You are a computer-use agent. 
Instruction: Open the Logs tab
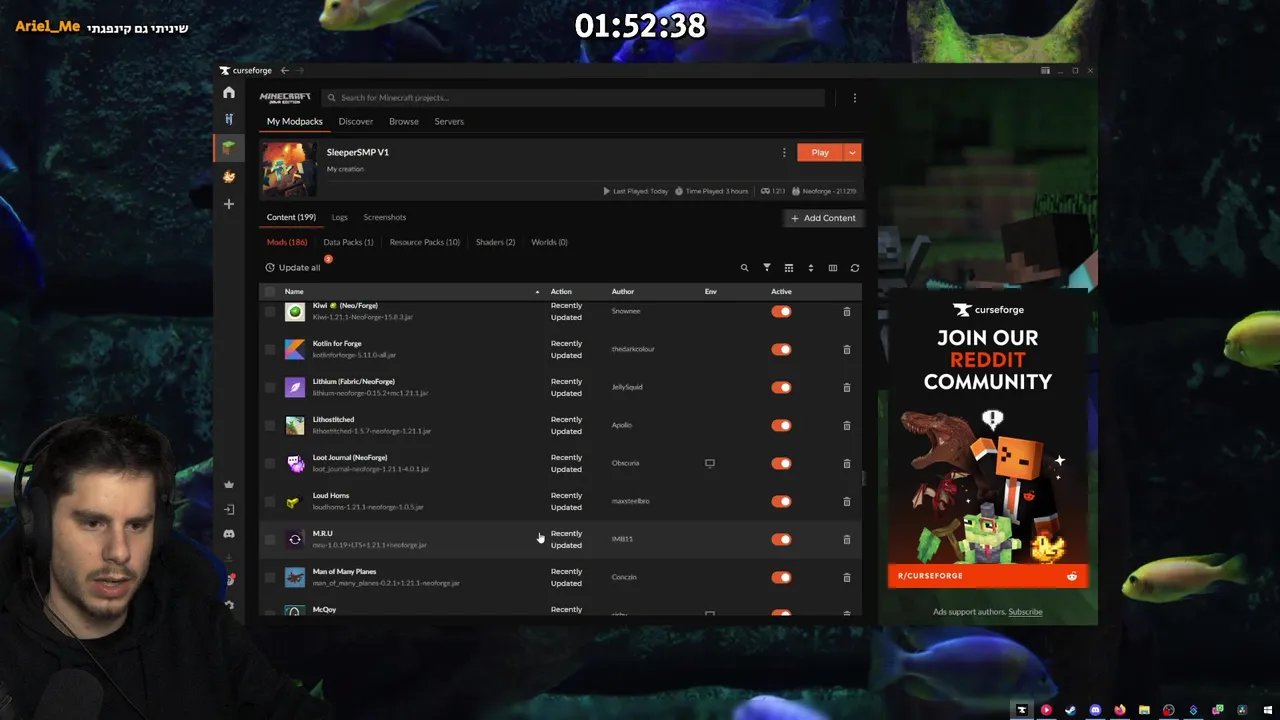(x=340, y=218)
